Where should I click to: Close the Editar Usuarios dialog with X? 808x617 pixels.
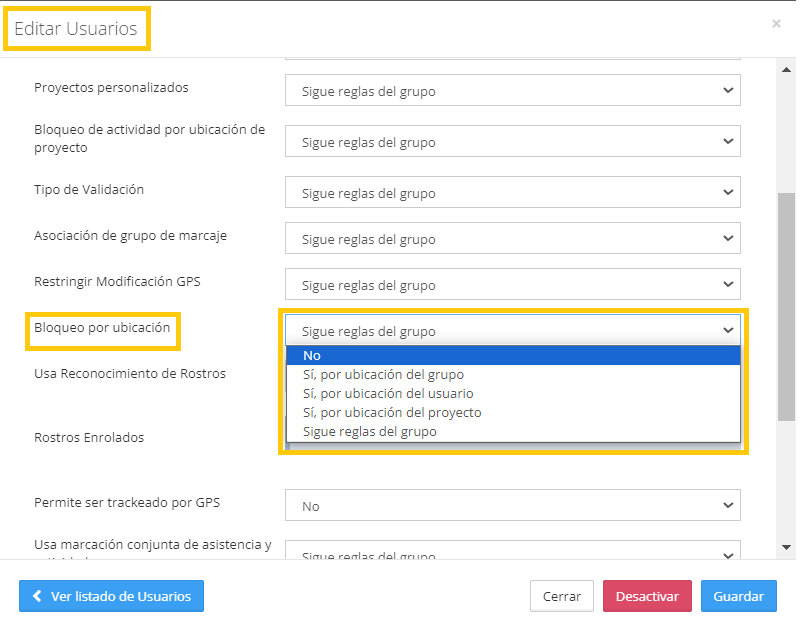pos(776,23)
